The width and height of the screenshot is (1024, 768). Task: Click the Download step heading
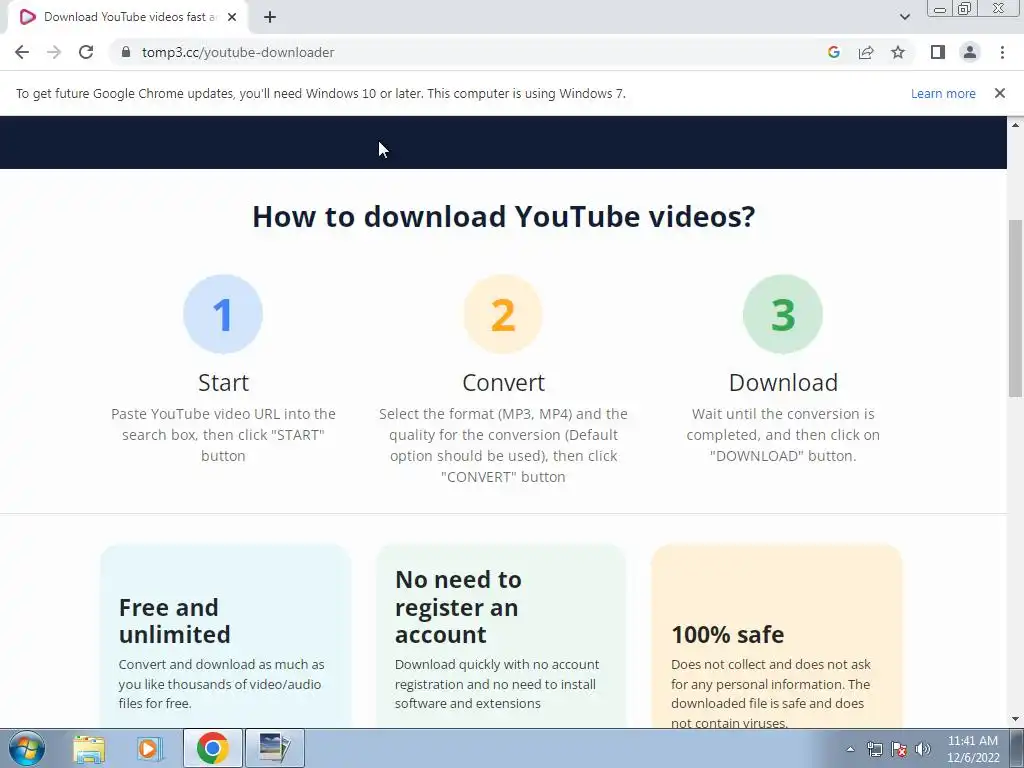783,383
